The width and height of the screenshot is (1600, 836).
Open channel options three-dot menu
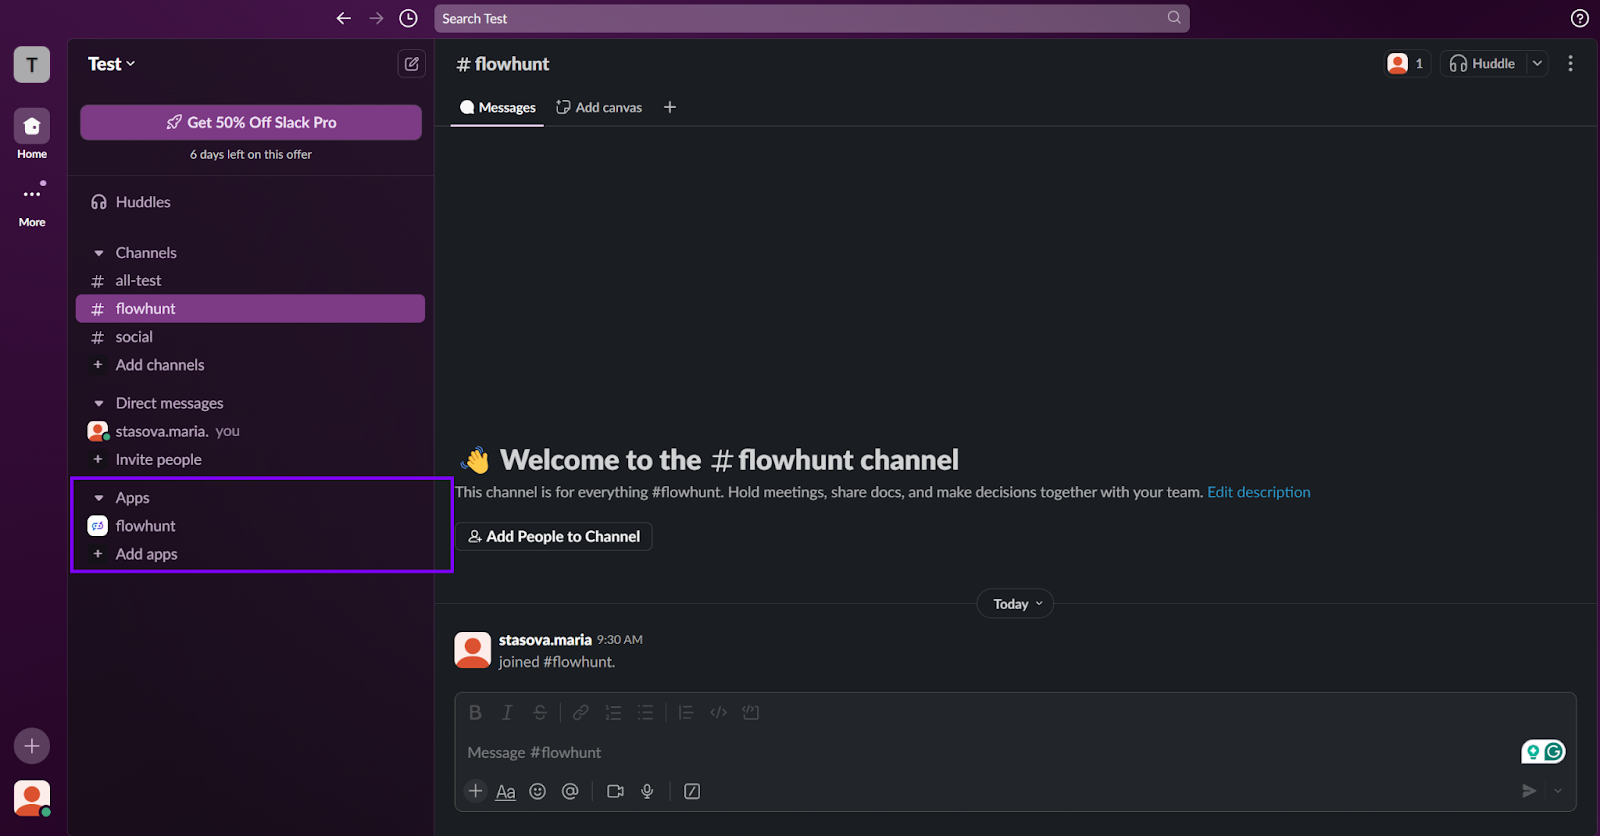[x=1570, y=63]
